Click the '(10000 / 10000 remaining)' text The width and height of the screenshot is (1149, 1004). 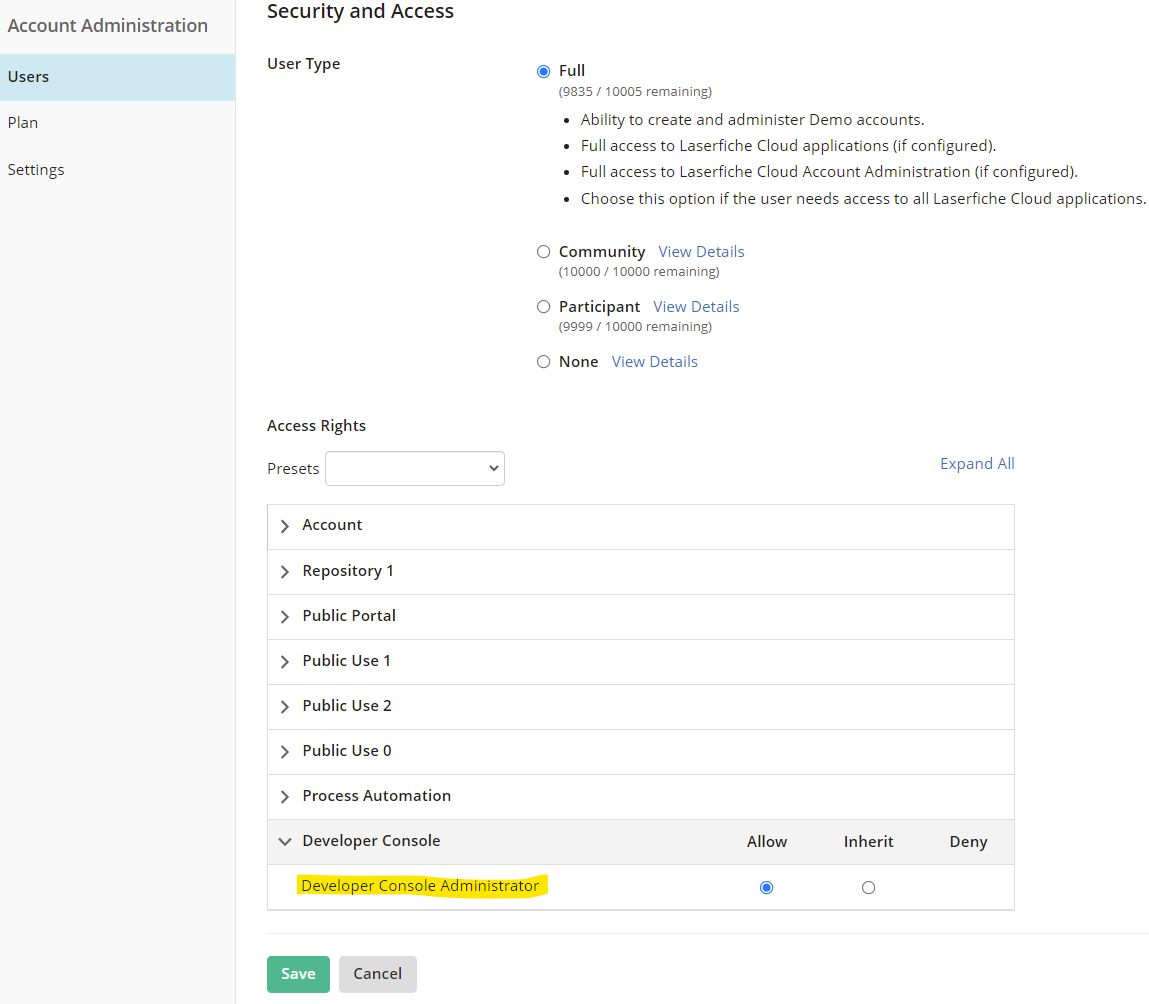coord(639,272)
